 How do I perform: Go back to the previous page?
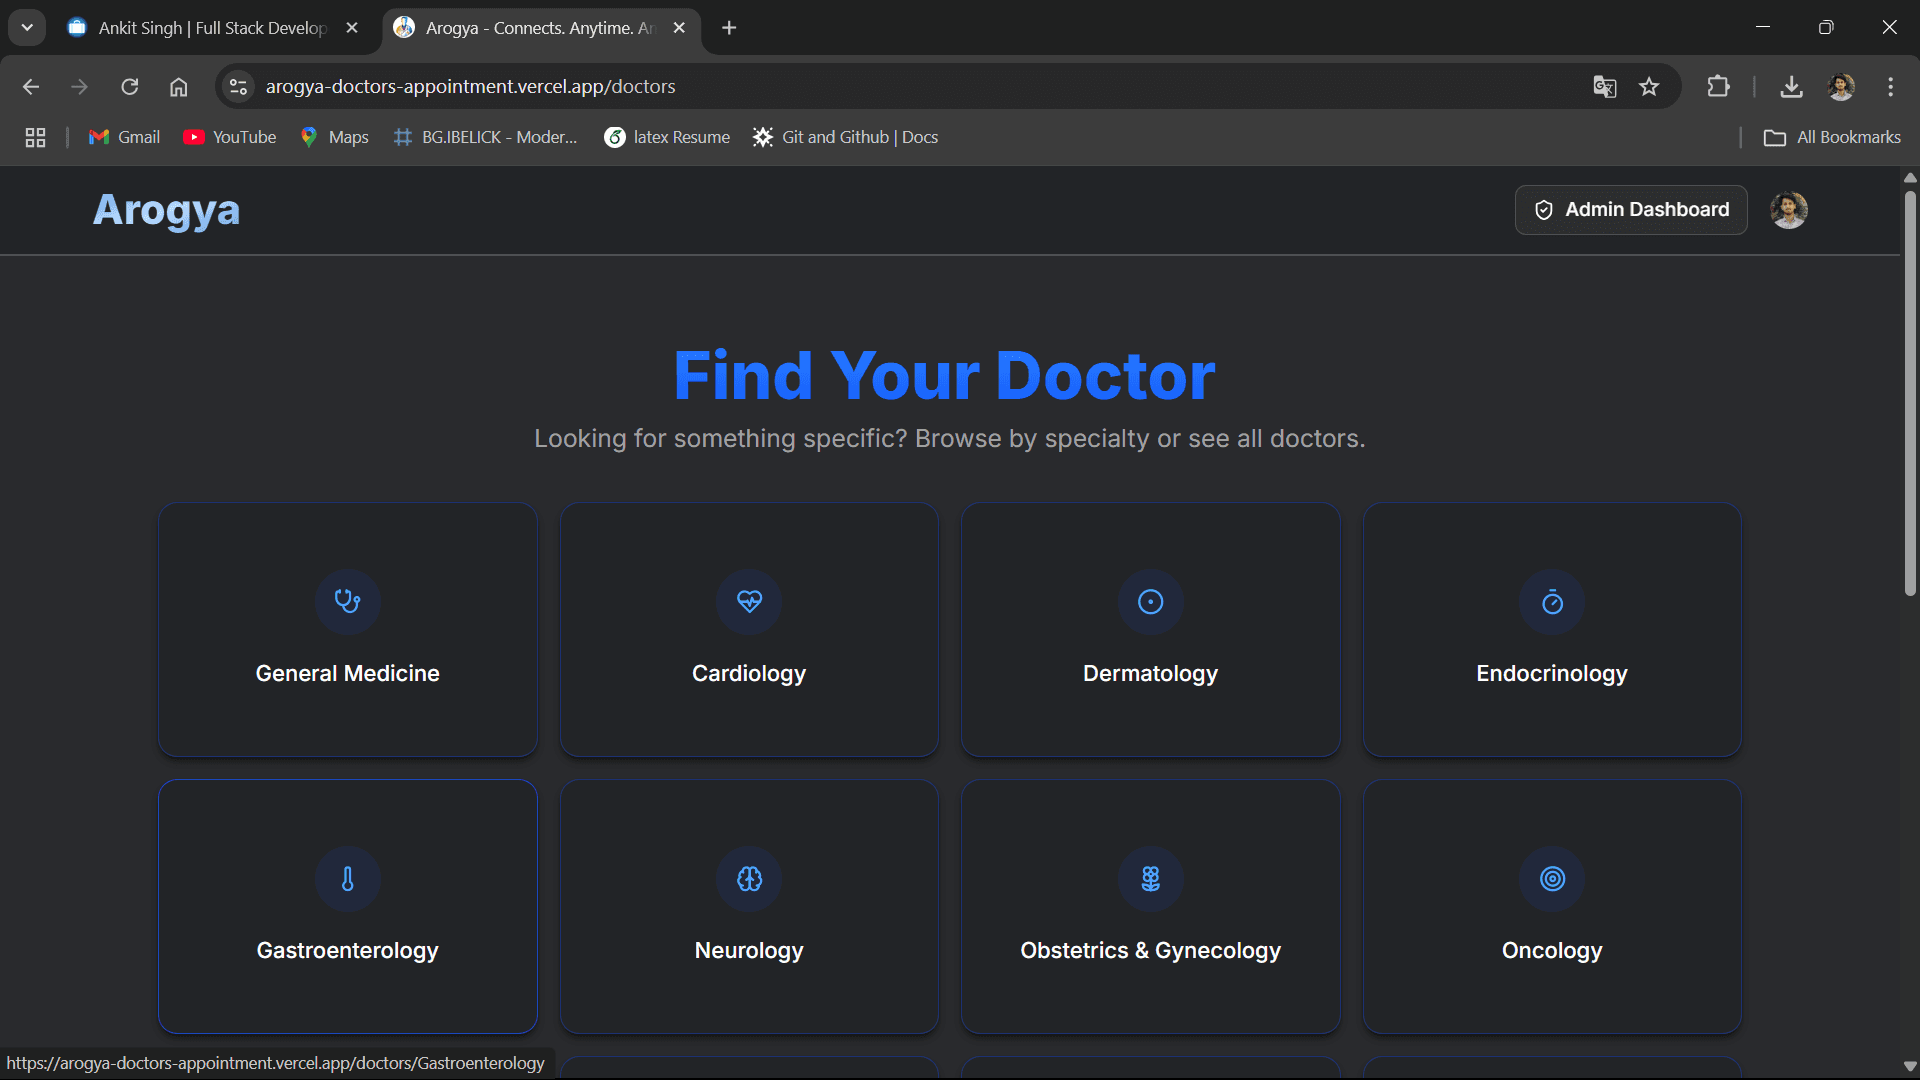click(31, 87)
